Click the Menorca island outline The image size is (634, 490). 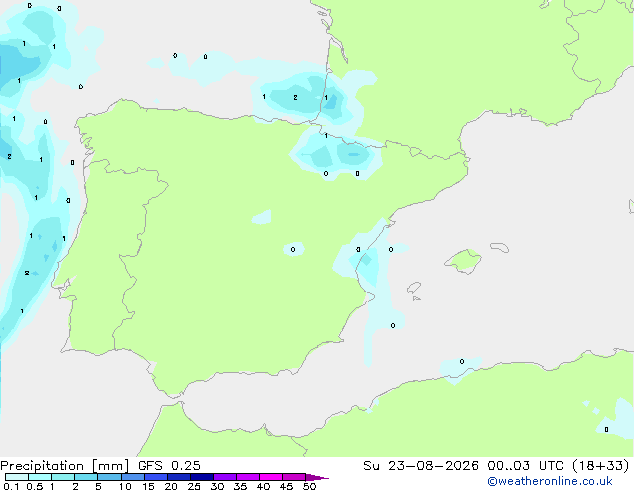click(500, 247)
